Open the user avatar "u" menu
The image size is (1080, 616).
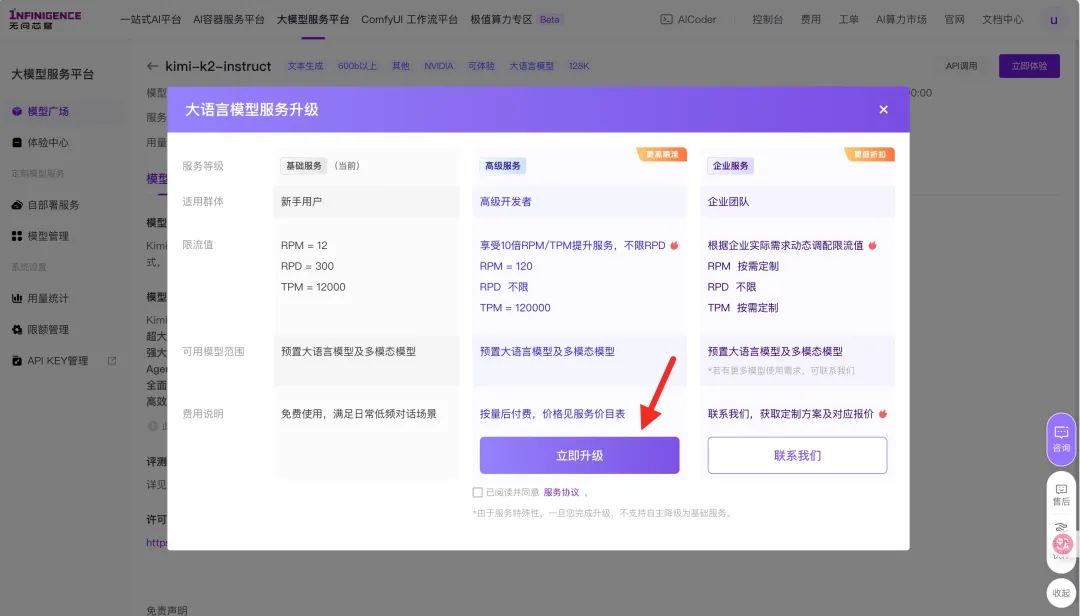click(x=1053, y=19)
